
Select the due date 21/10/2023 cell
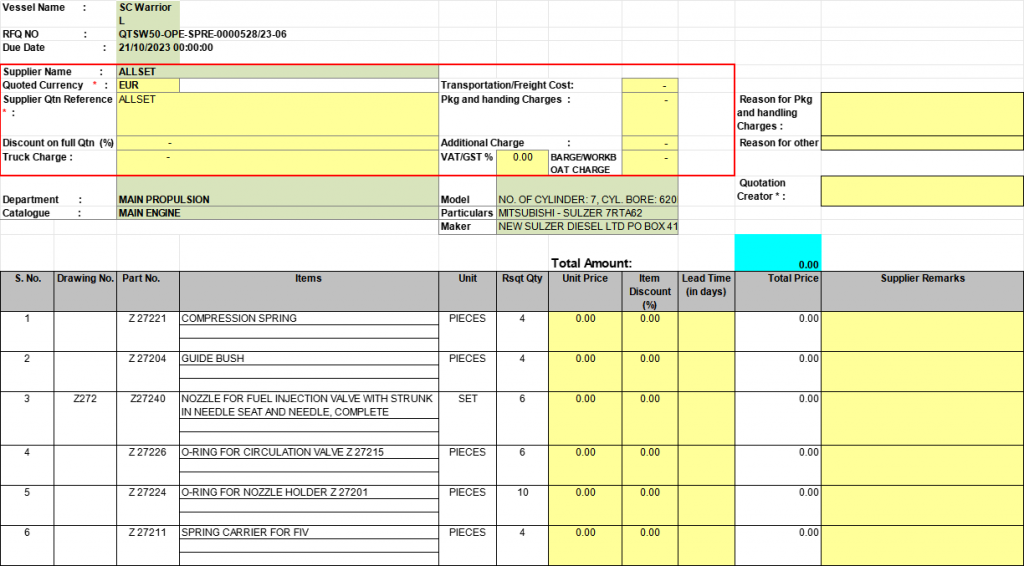166,48
